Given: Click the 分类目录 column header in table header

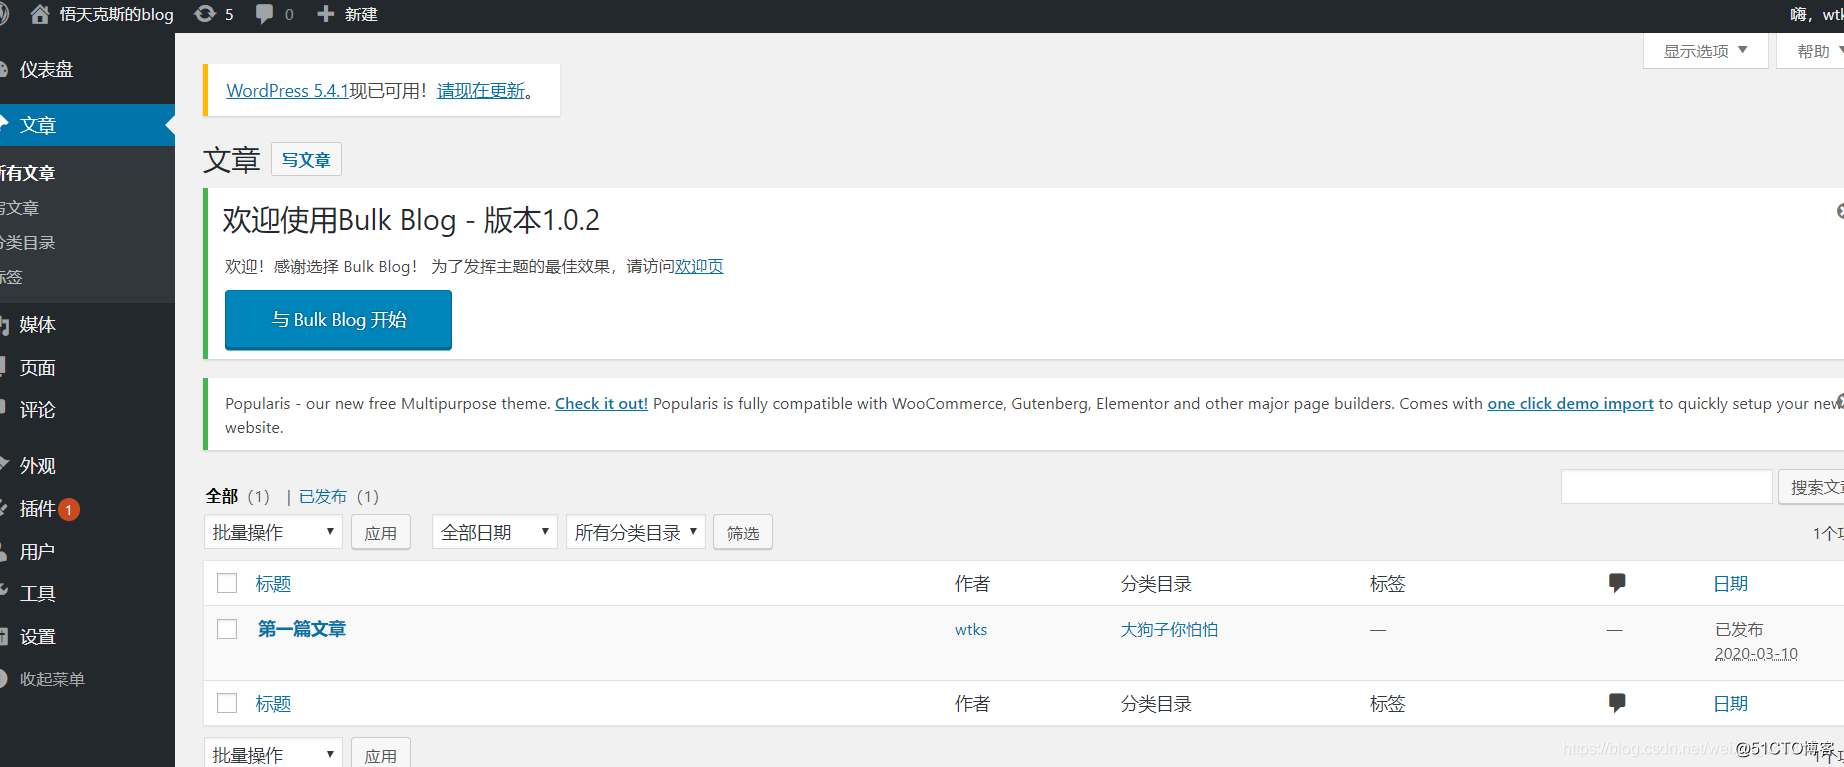Looking at the screenshot, I should (x=1156, y=583).
